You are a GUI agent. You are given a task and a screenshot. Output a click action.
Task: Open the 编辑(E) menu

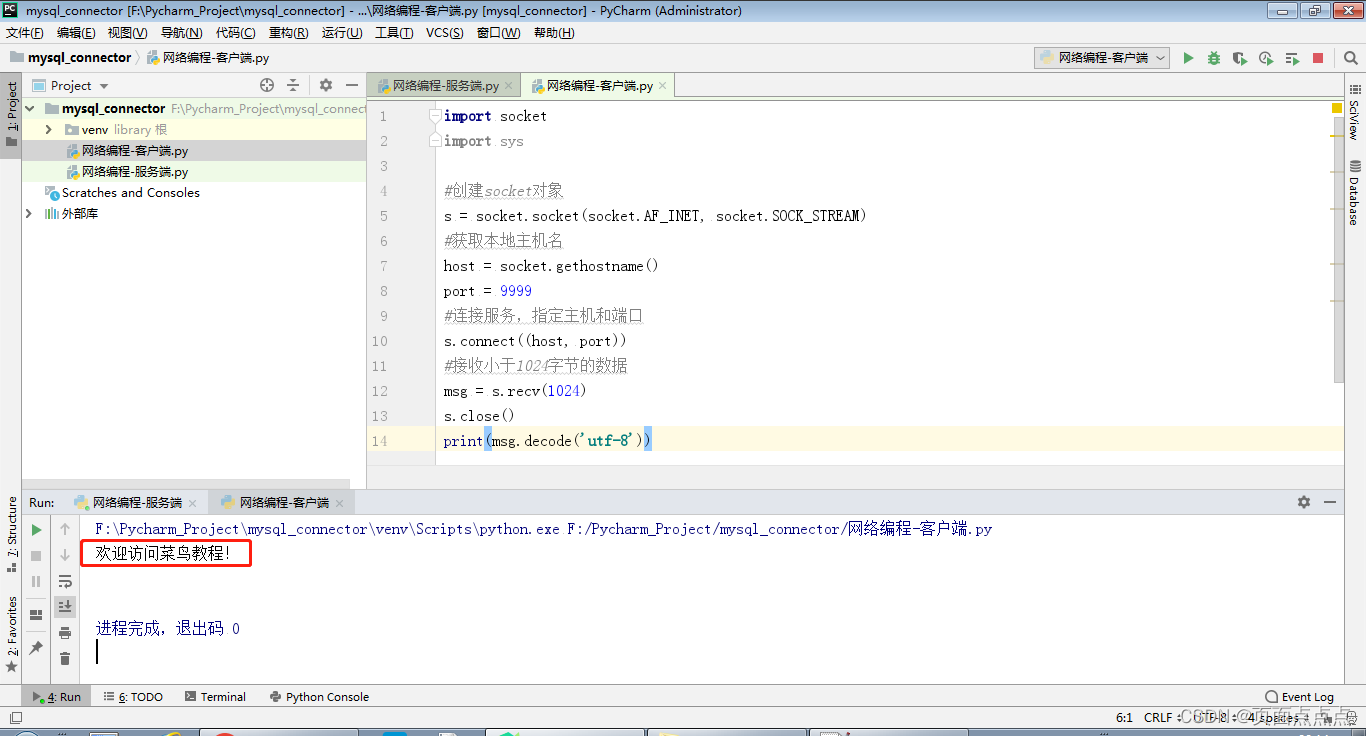click(76, 33)
